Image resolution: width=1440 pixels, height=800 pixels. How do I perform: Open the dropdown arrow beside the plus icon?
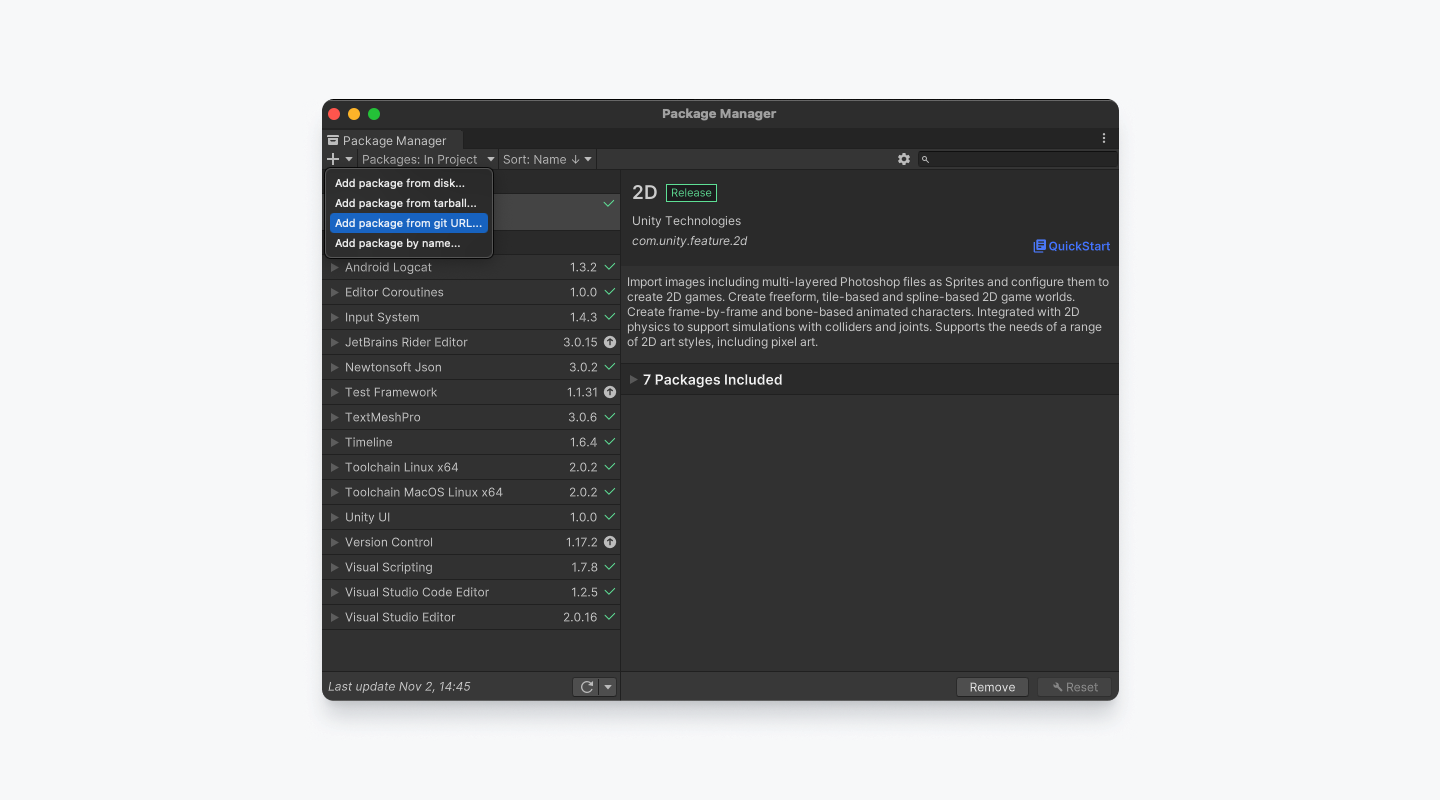[x=349, y=159]
